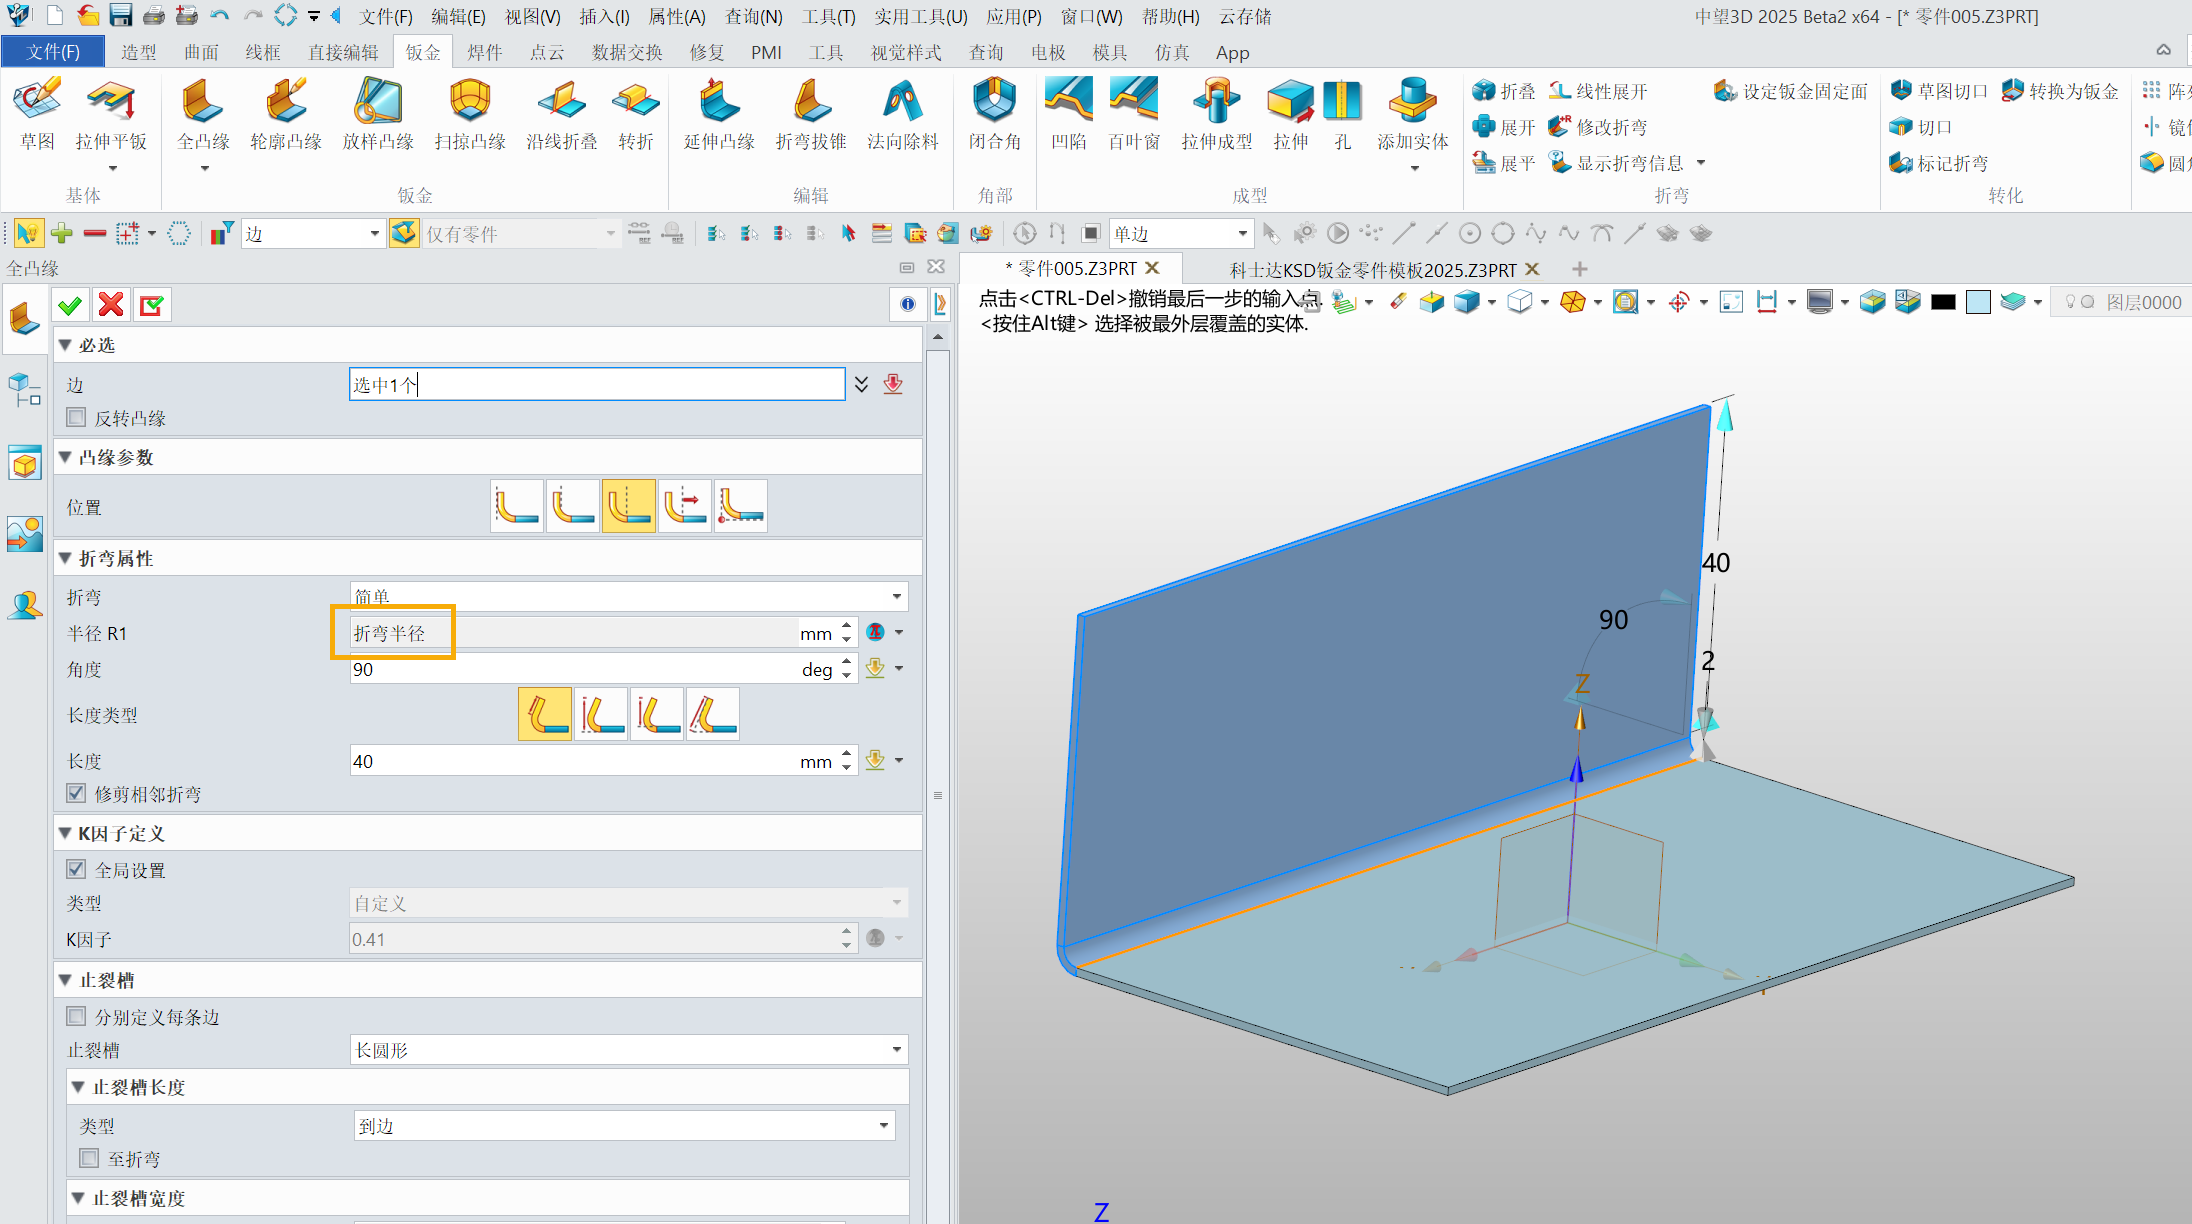The width and height of the screenshot is (2192, 1224).
Task: Choose the second 长度类型 icon
Action: point(601,714)
